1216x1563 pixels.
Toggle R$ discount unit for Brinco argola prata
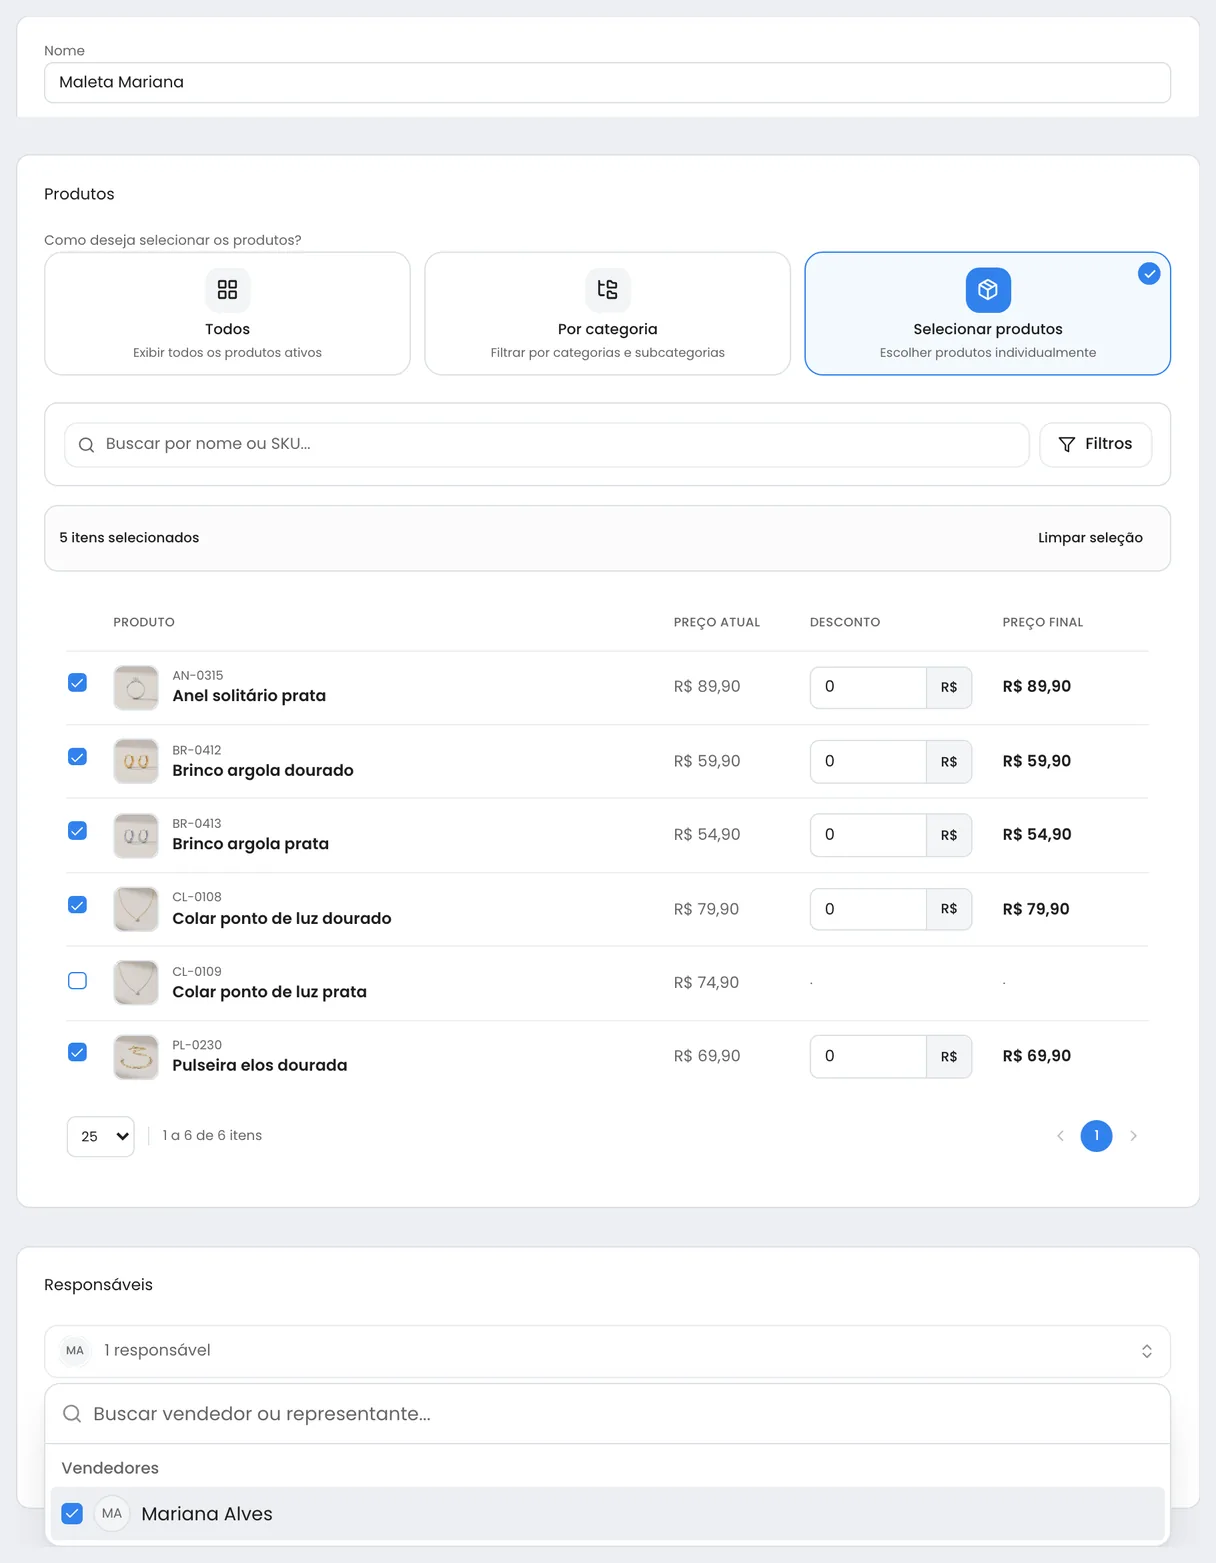[949, 835]
